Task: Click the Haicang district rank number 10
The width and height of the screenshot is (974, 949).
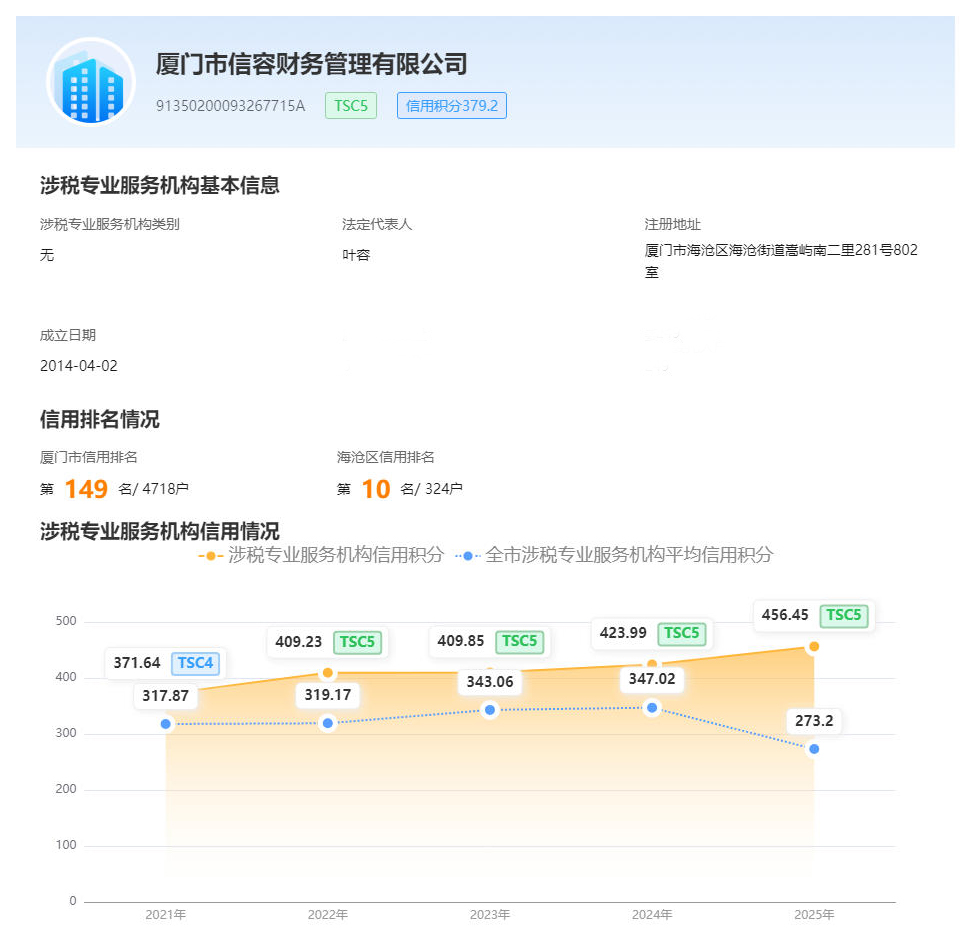Action: tap(376, 489)
